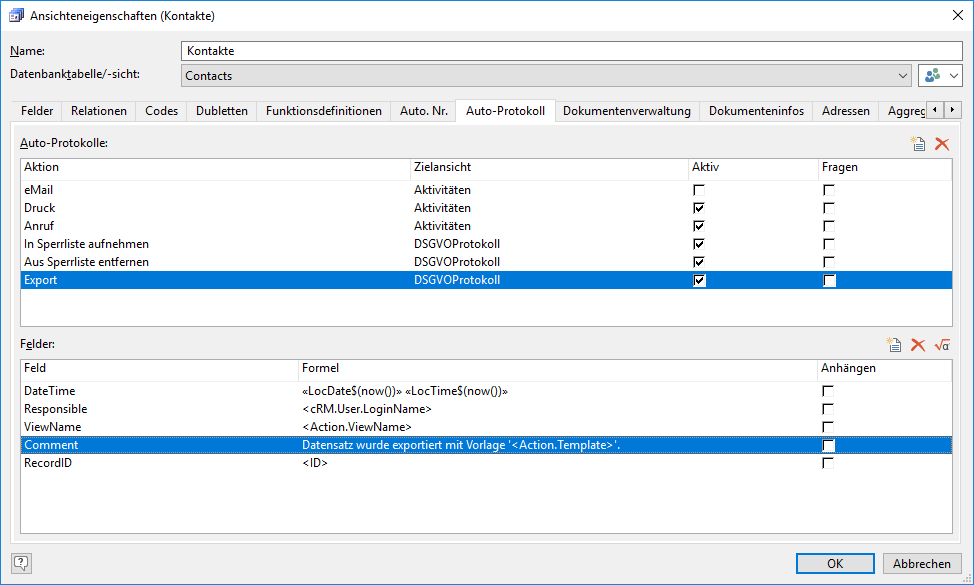Enable Fragen for the Anruf action
The height and width of the screenshot is (585, 974).
tap(828, 226)
